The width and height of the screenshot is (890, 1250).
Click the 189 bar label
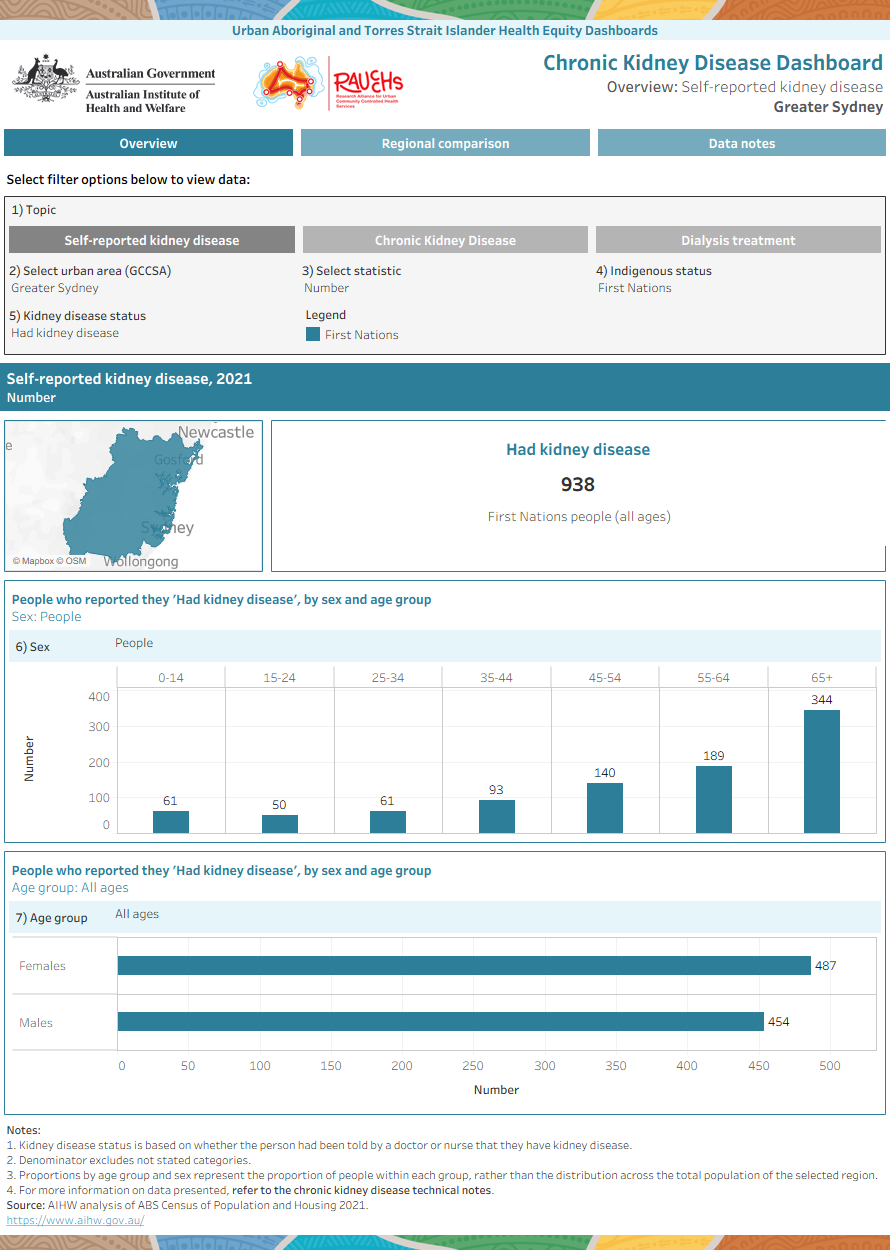coord(714,756)
